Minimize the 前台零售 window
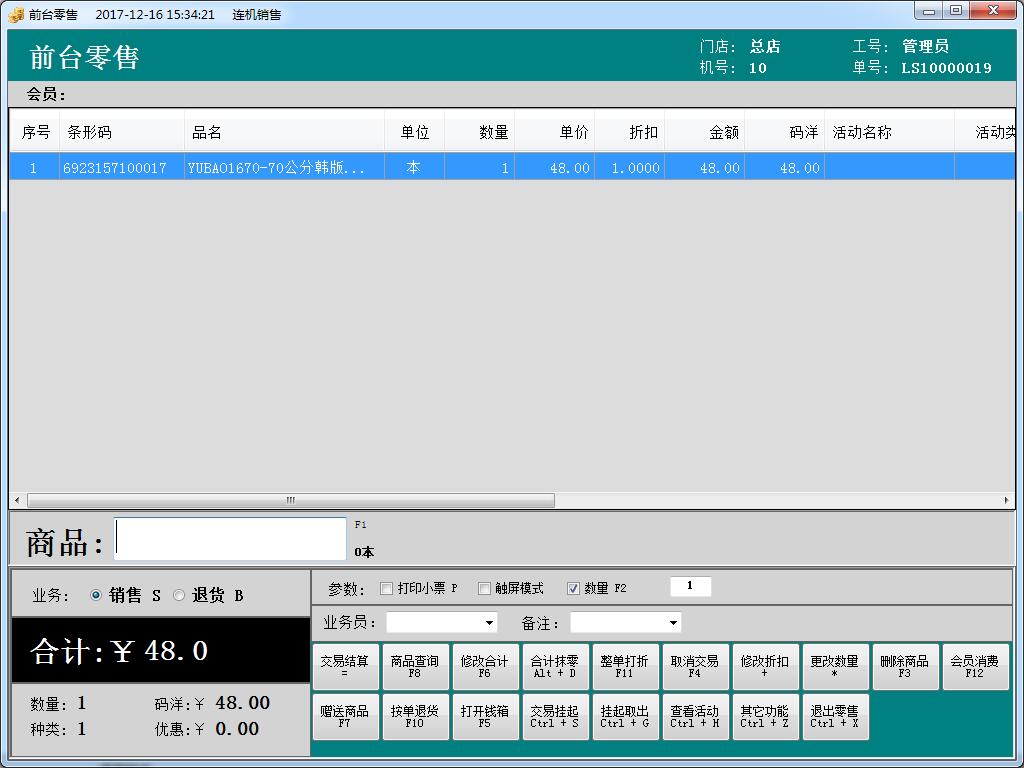Screen dimensions: 1024x768 (929, 11)
